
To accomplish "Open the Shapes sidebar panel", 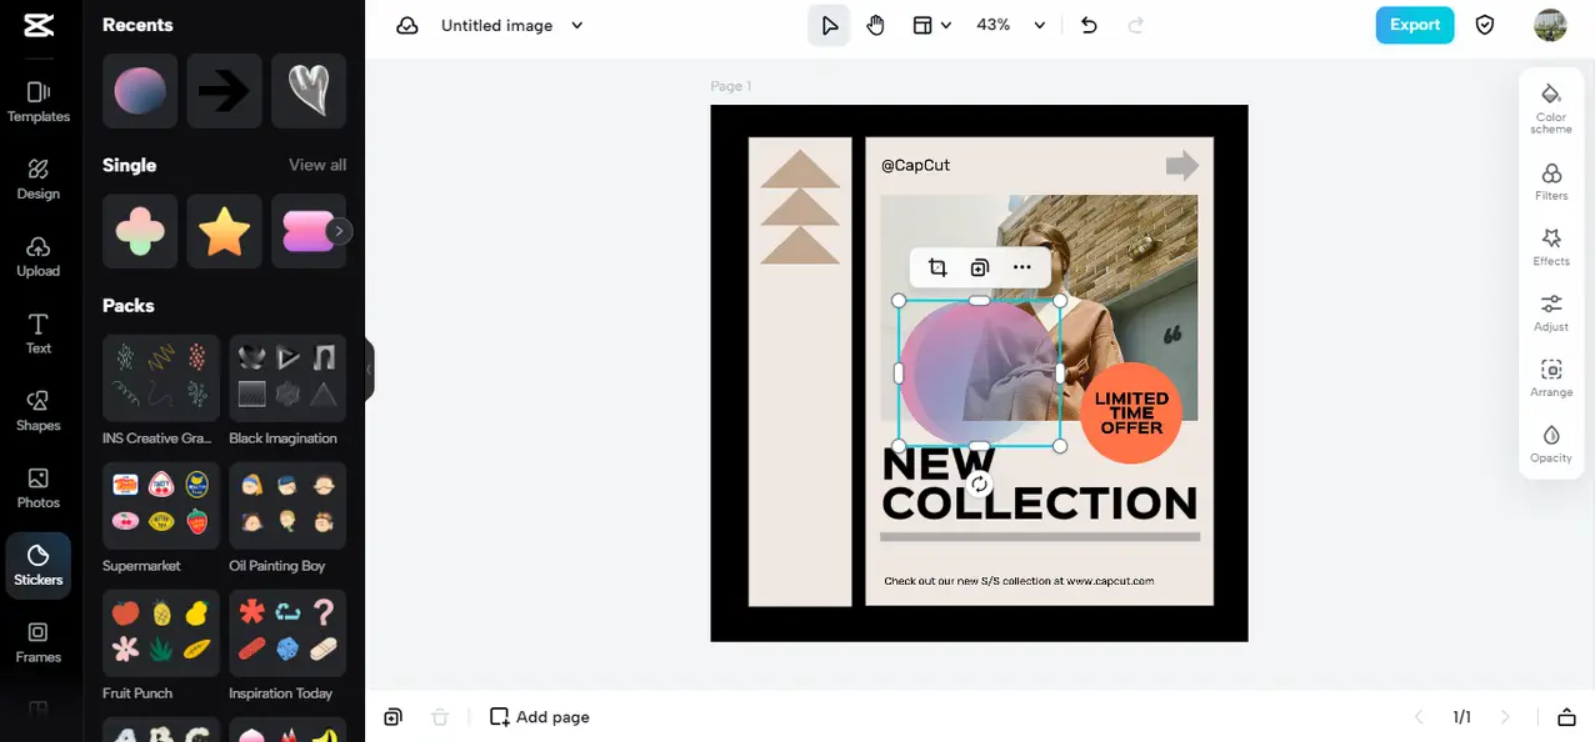I will tap(38, 411).
